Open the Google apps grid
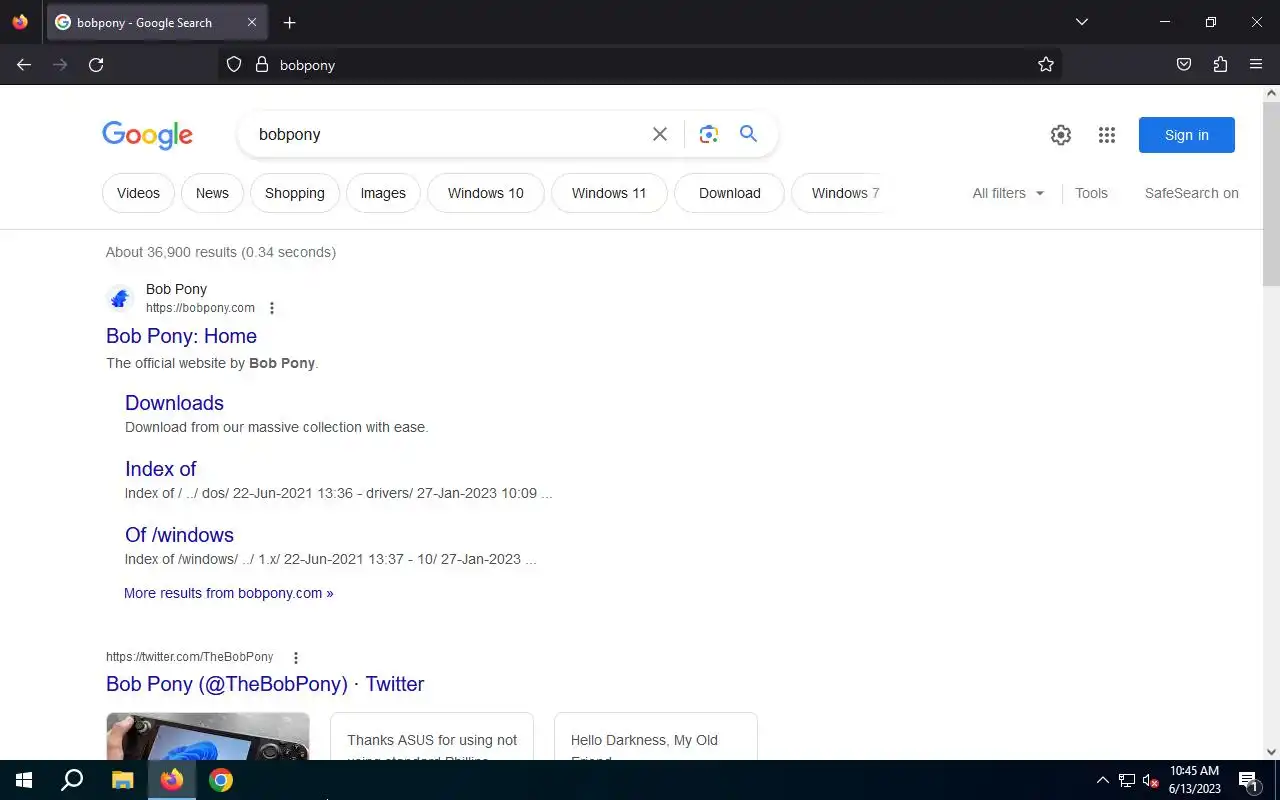This screenshot has width=1280, height=800. pos(1107,135)
